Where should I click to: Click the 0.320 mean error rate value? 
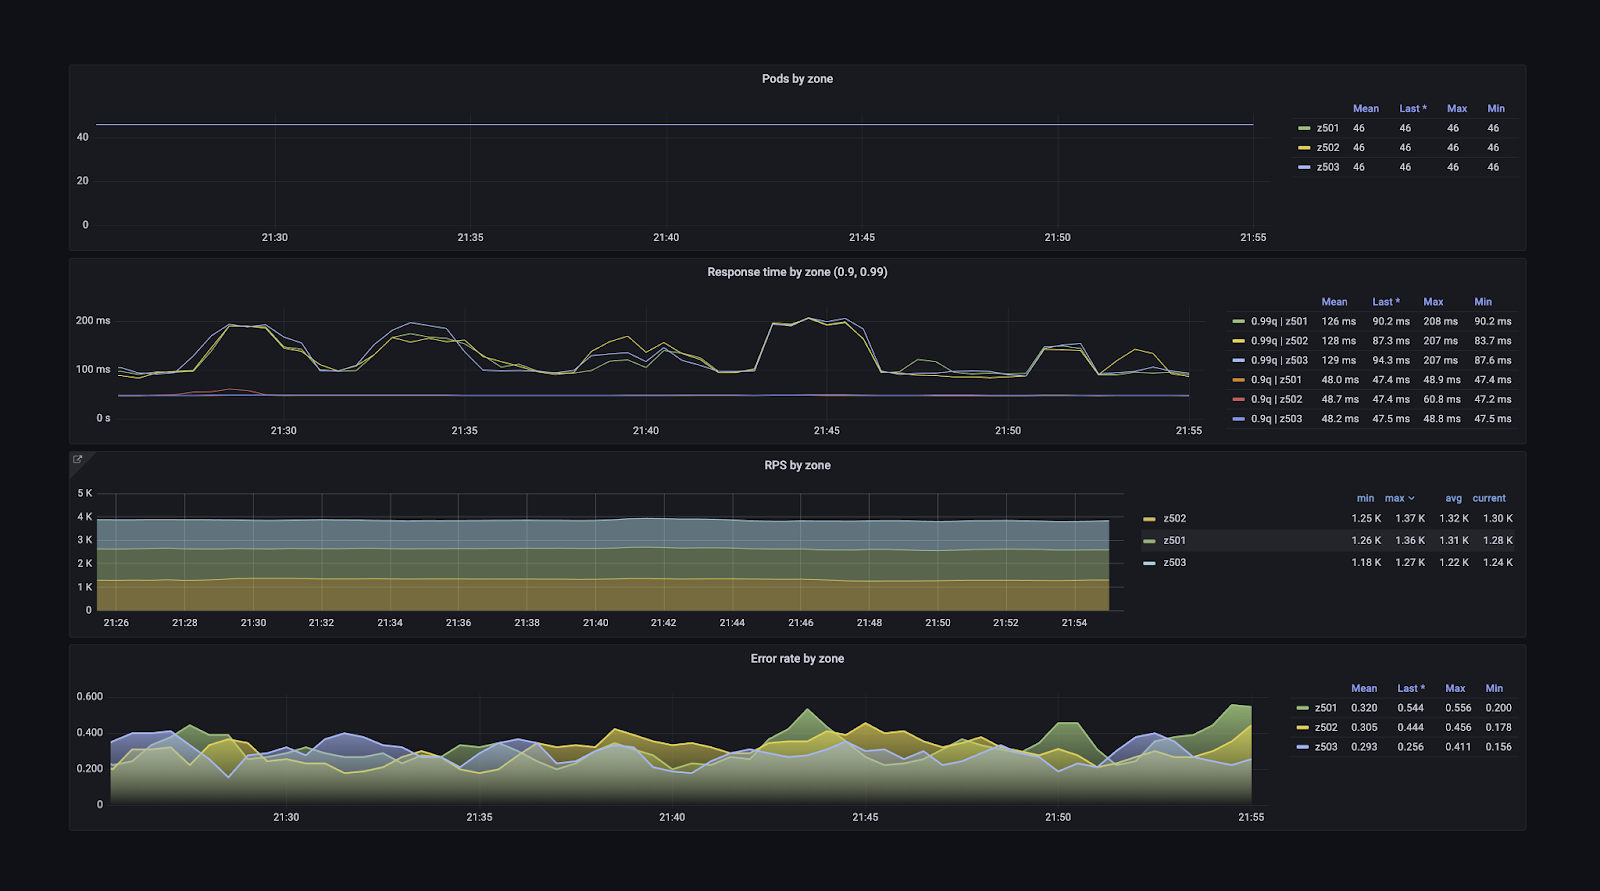pyautogui.click(x=1364, y=707)
